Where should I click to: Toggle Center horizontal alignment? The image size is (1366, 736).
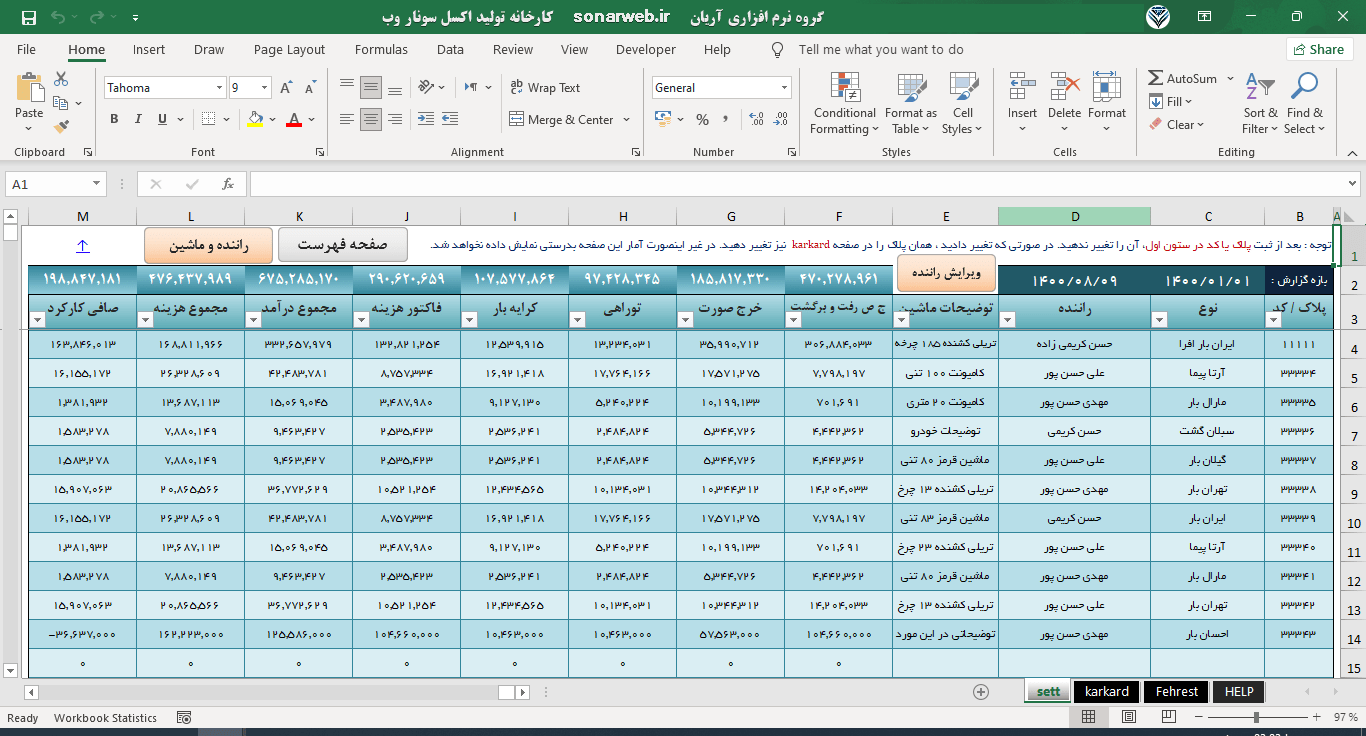click(x=371, y=120)
